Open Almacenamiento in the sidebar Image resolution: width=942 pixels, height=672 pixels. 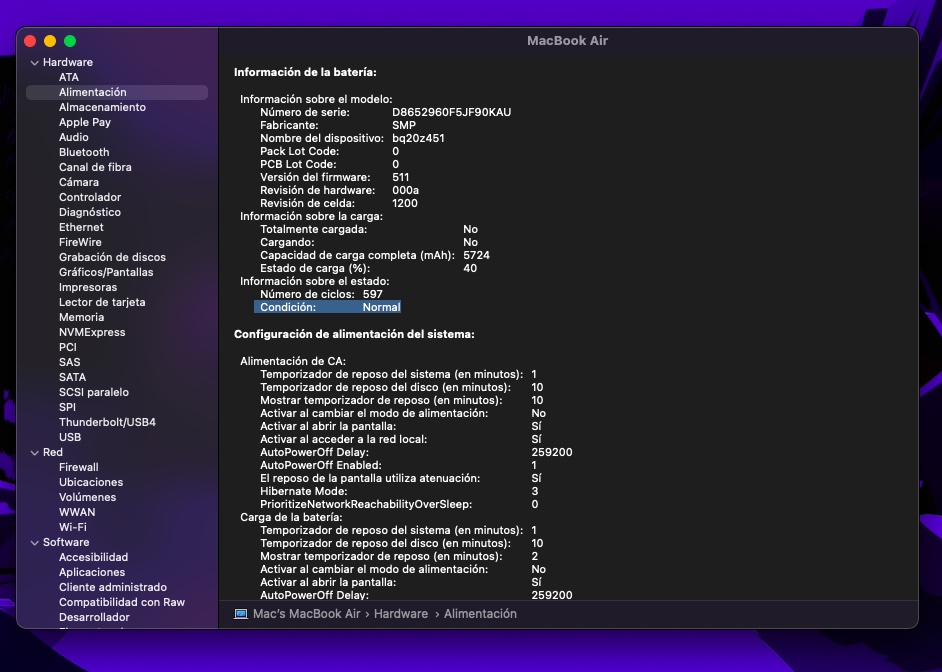coord(102,107)
